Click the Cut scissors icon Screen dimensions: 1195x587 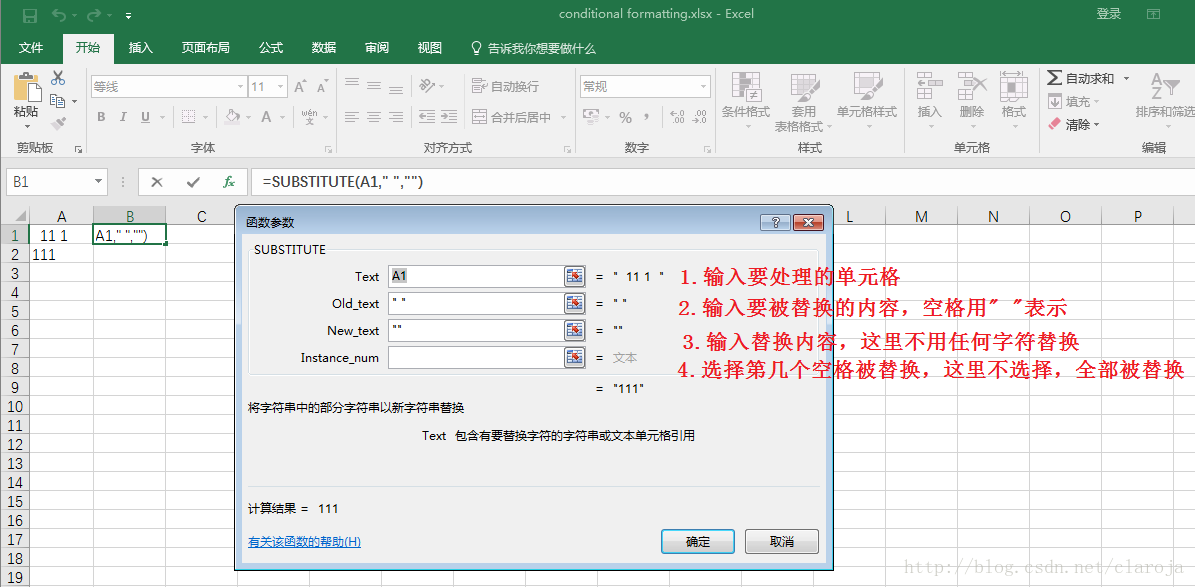click(58, 78)
